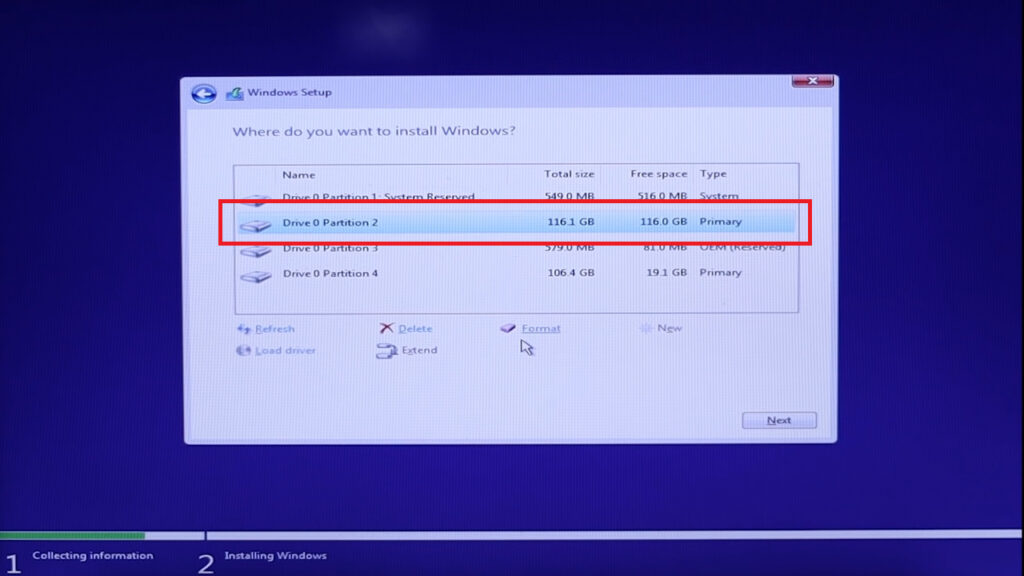Screen dimensions: 1024x576
Task: Select the System Reserved partition row
Action: click(x=450, y=196)
